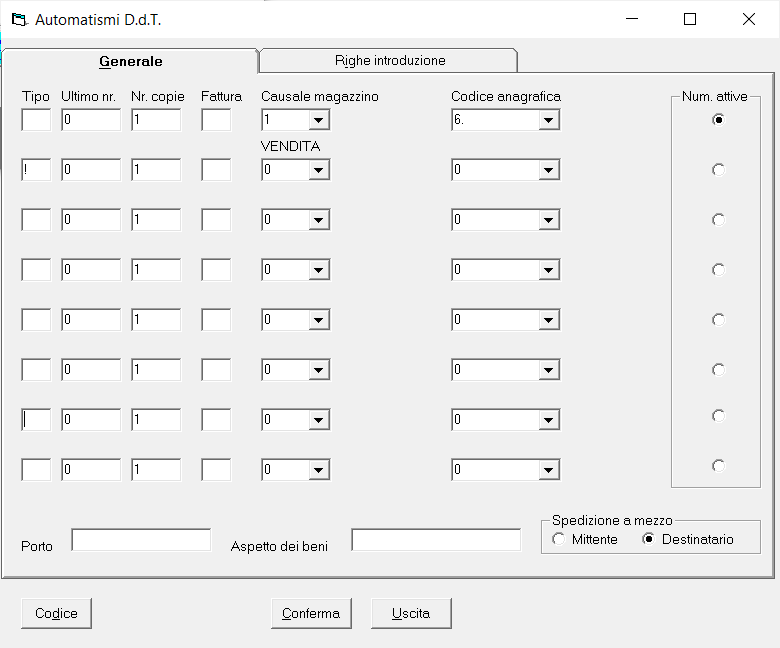Image resolution: width=780 pixels, height=648 pixels.
Task: Open fourth row Codice anagrafica dropdown
Action: (x=548, y=270)
